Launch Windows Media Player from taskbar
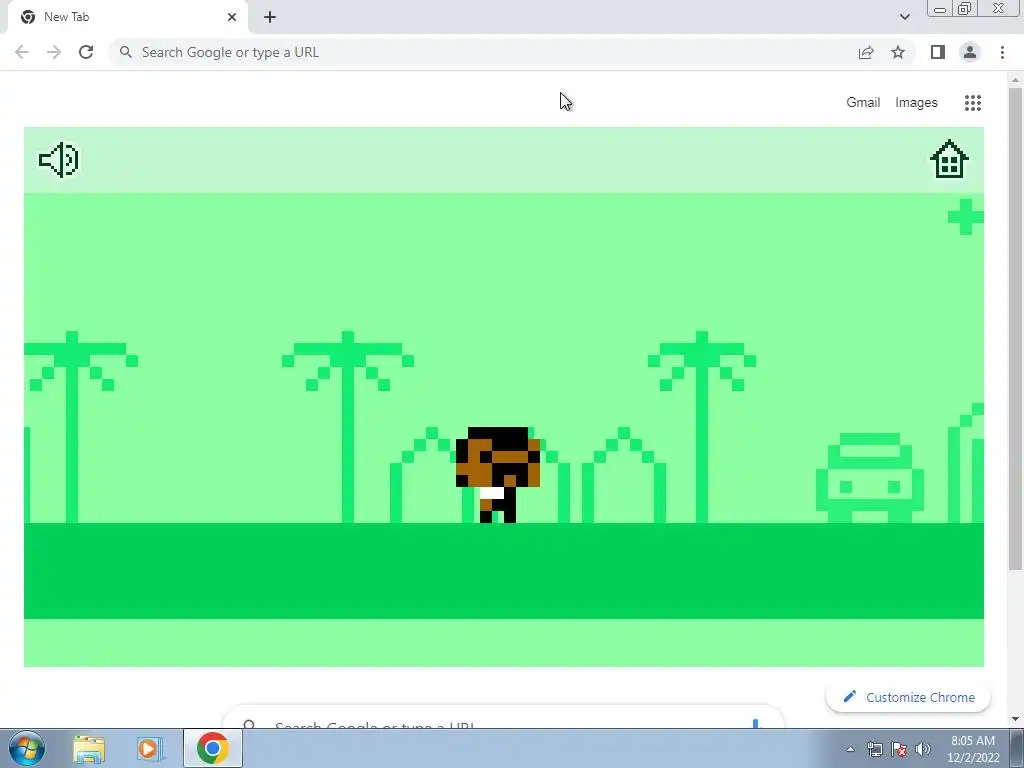This screenshot has height=768, width=1024. pos(150,748)
